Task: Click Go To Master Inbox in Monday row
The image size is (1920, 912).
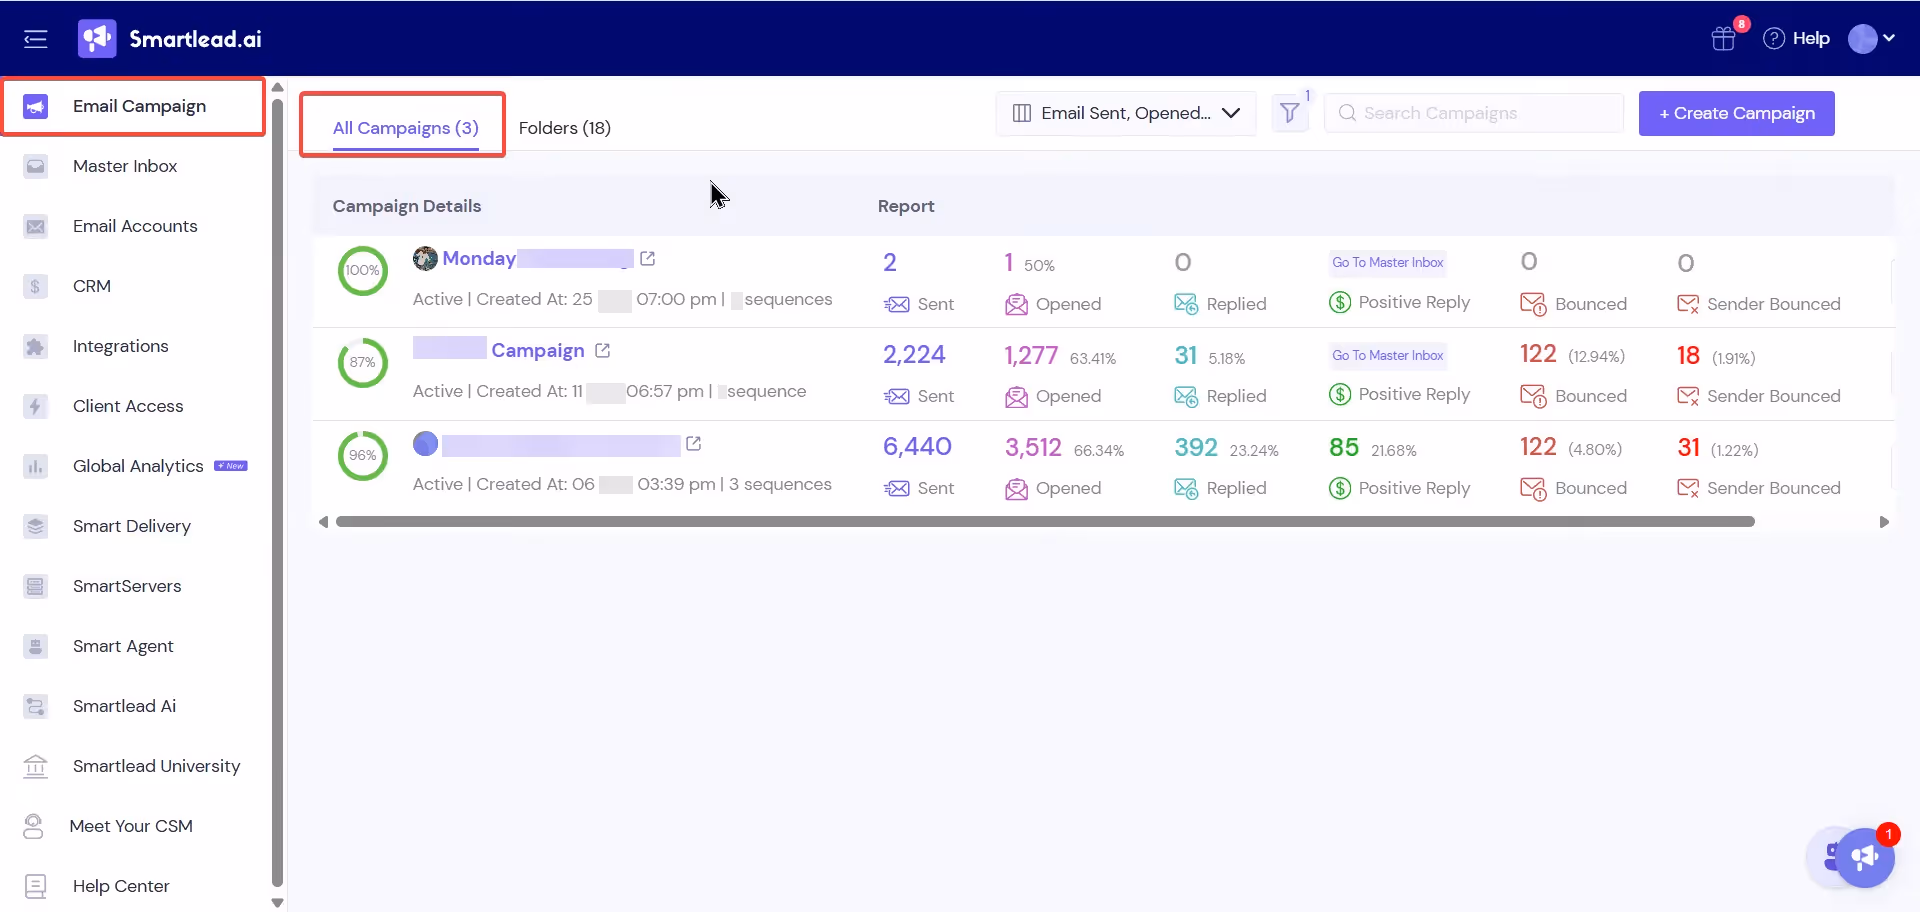Action: click(x=1387, y=262)
